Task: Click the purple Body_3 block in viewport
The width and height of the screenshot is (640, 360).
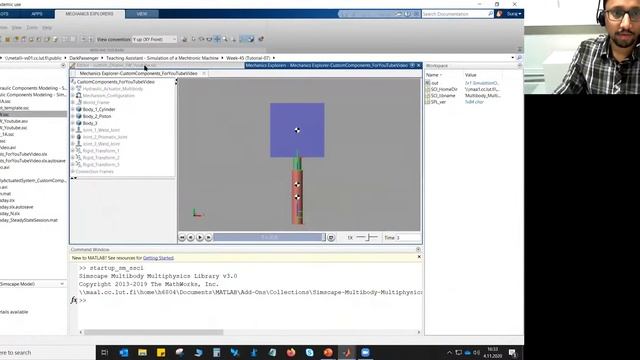Action: tap(297, 130)
